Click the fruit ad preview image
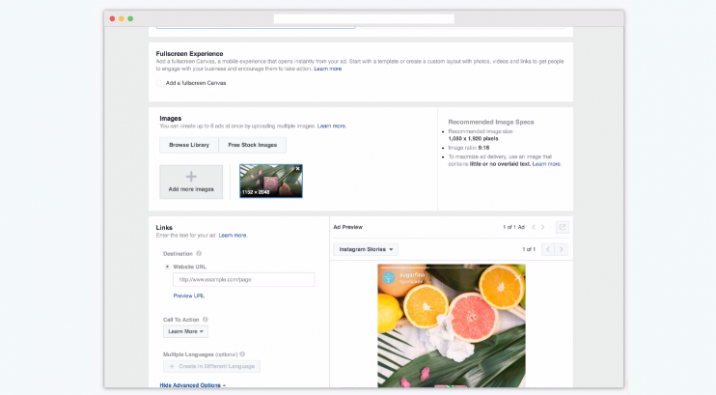The width and height of the screenshot is (716, 395). [x=451, y=326]
